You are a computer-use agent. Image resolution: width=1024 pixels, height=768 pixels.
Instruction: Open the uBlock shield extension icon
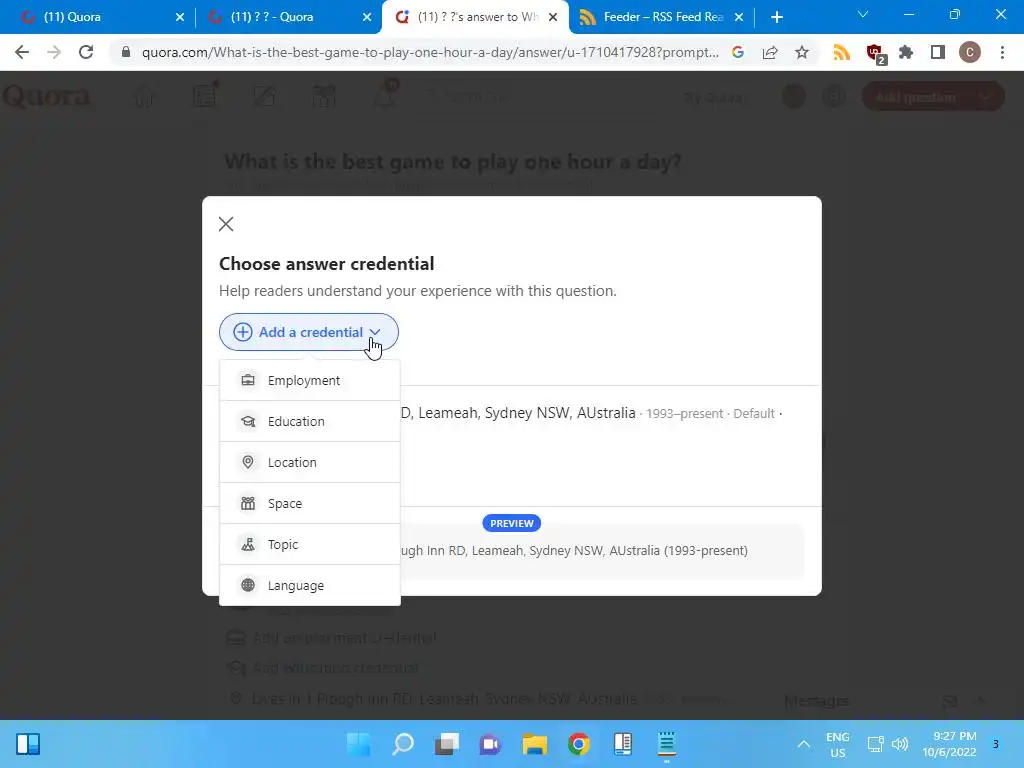coord(874,53)
